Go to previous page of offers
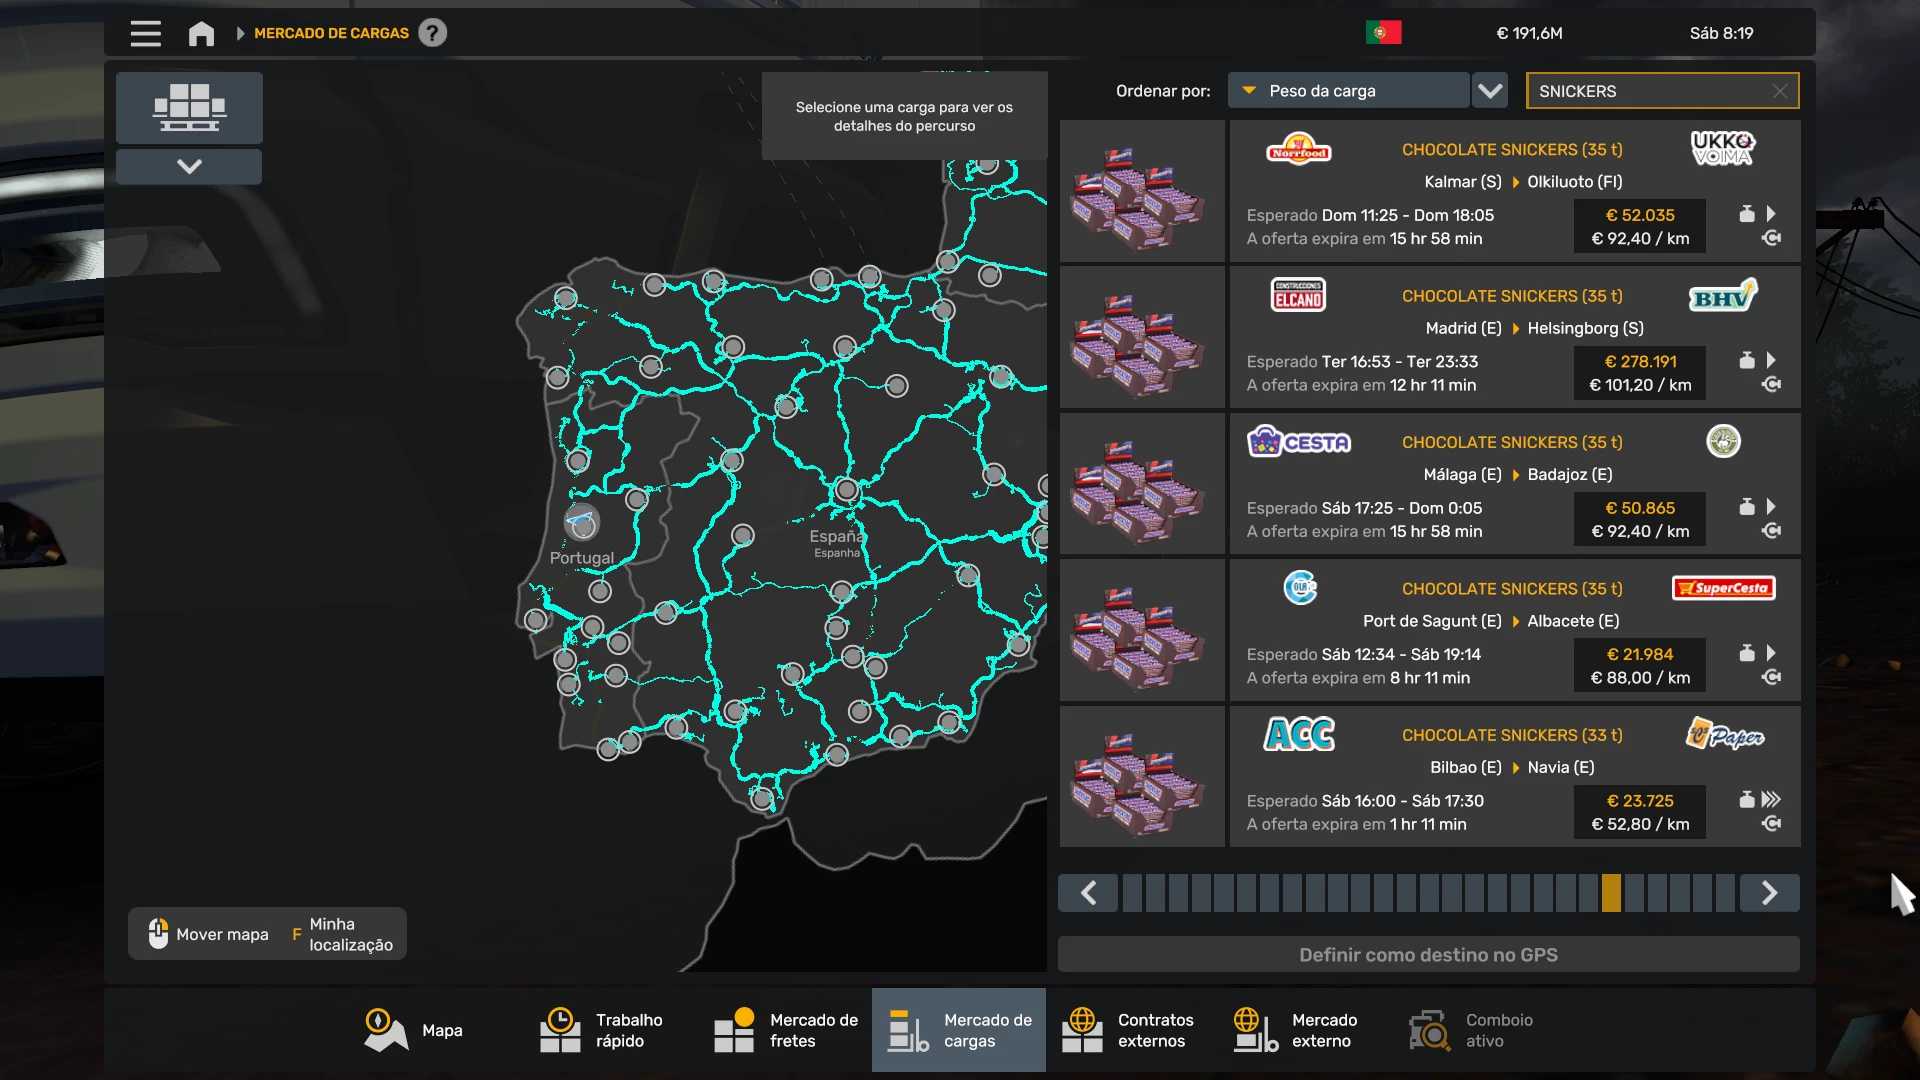The width and height of the screenshot is (1920, 1080). click(1088, 893)
